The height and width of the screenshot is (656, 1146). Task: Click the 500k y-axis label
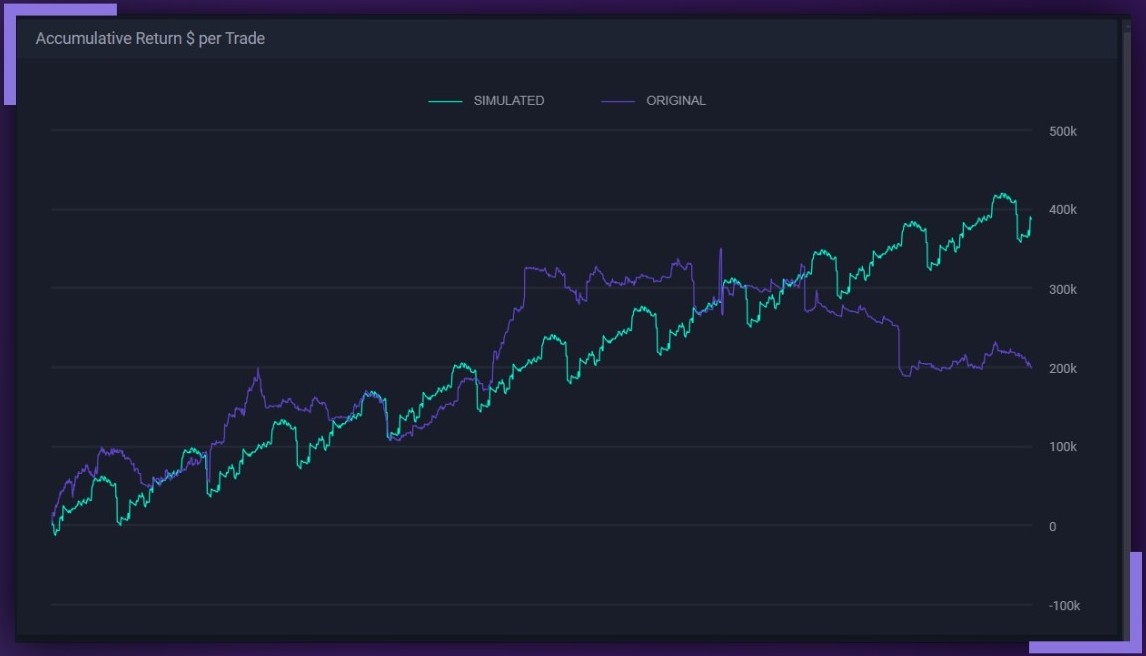click(x=1062, y=132)
